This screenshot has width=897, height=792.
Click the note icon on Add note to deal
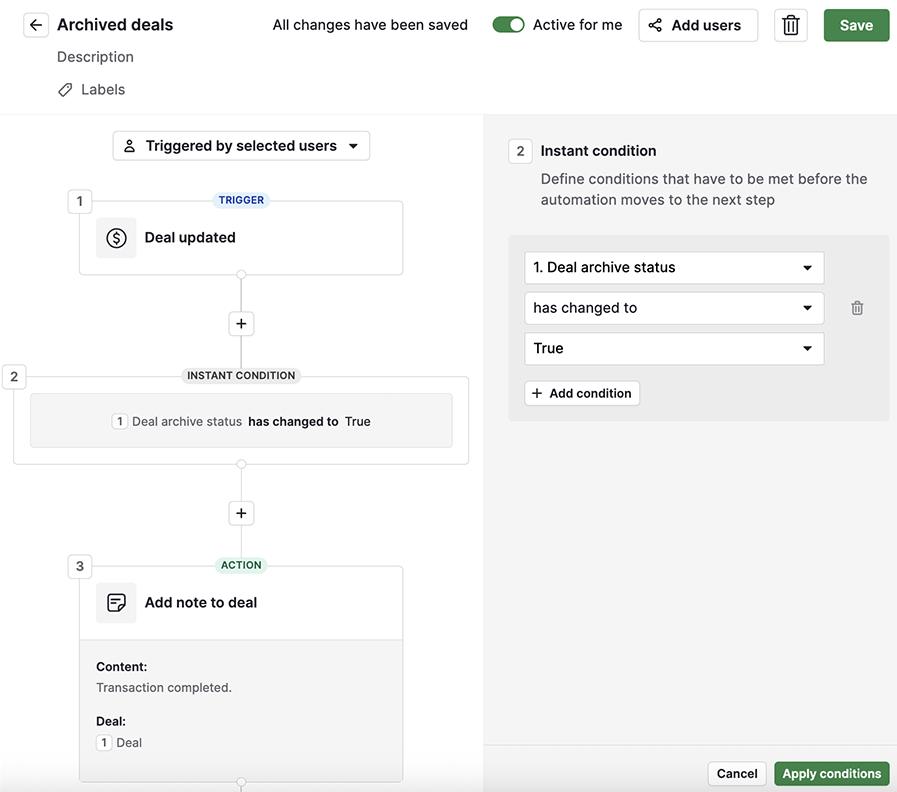(116, 602)
